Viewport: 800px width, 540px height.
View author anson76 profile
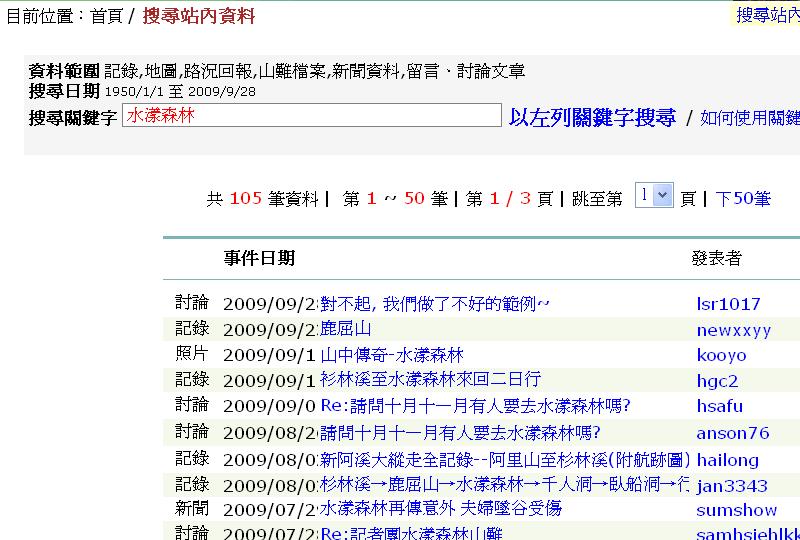pyautogui.click(x=732, y=433)
